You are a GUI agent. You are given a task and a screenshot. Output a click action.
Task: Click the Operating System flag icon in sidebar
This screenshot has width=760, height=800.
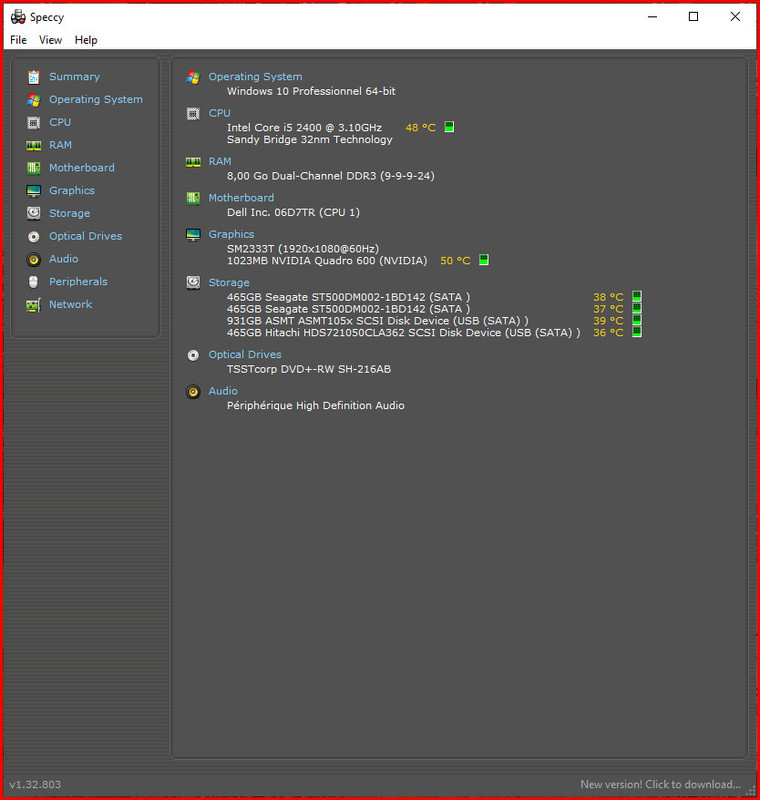[34, 100]
